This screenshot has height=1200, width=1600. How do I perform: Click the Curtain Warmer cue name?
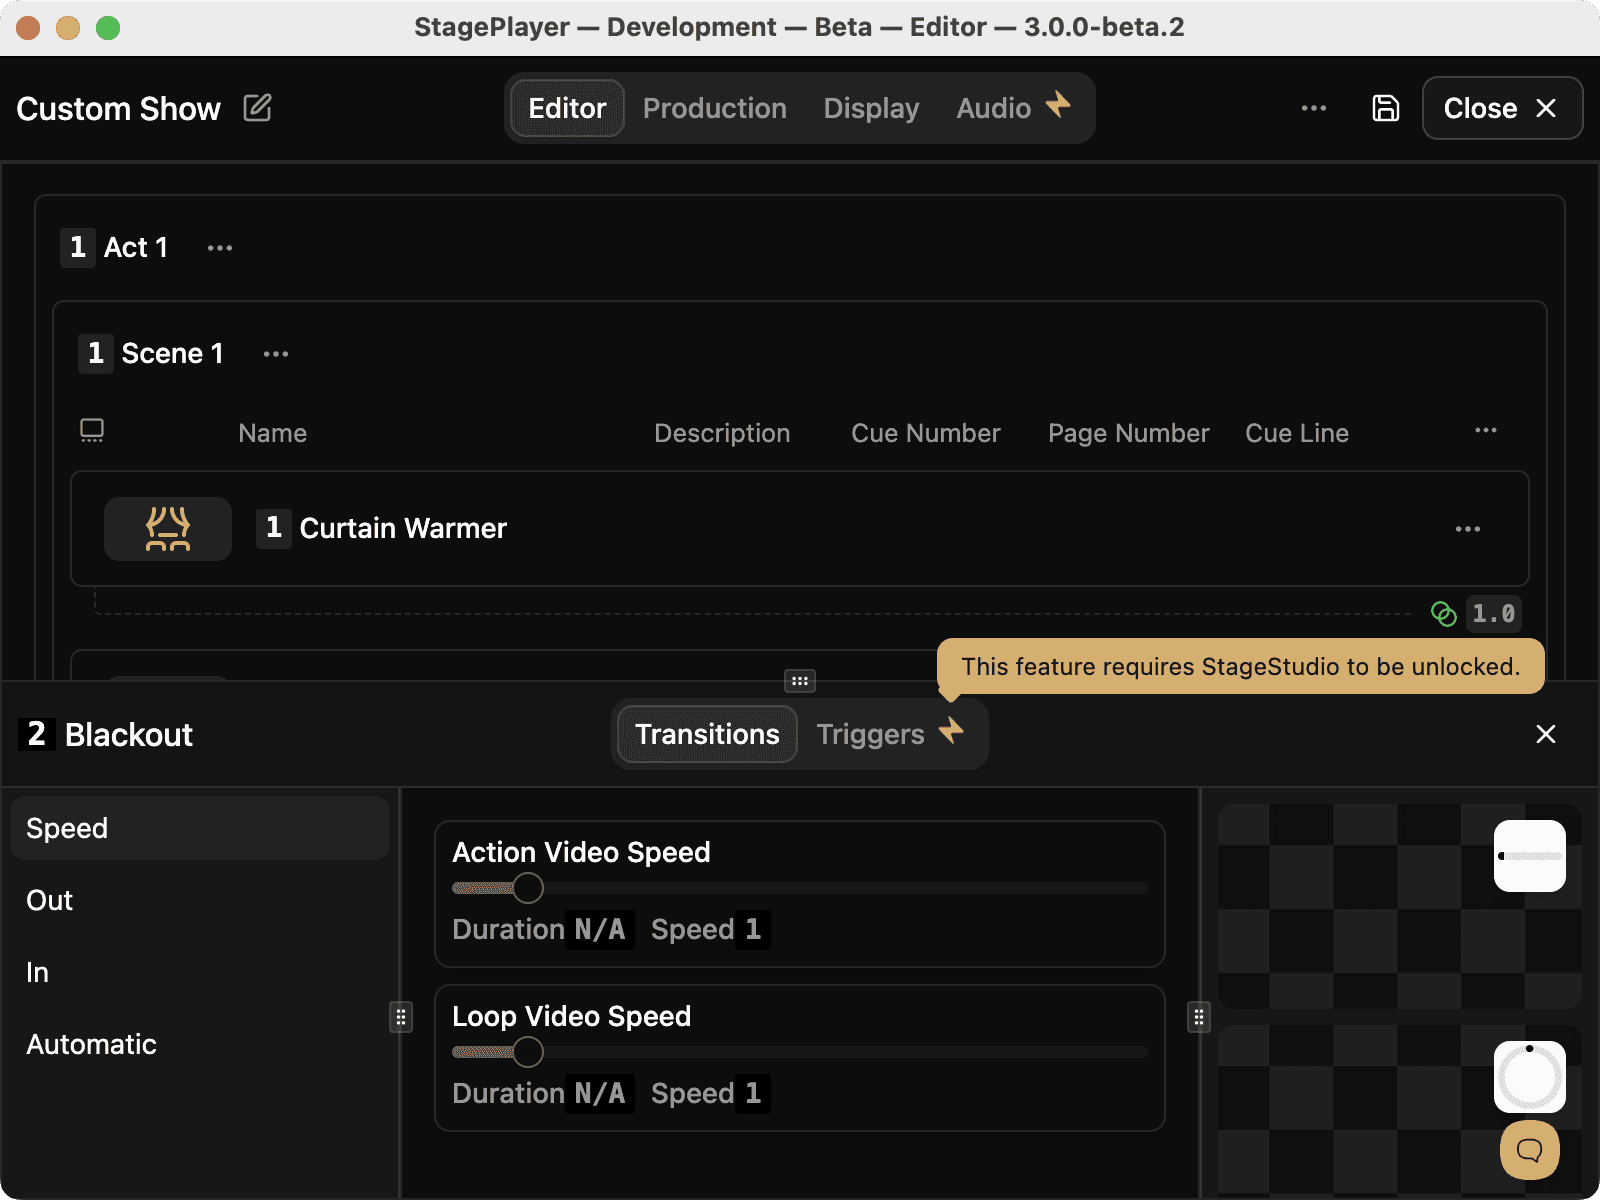click(403, 528)
